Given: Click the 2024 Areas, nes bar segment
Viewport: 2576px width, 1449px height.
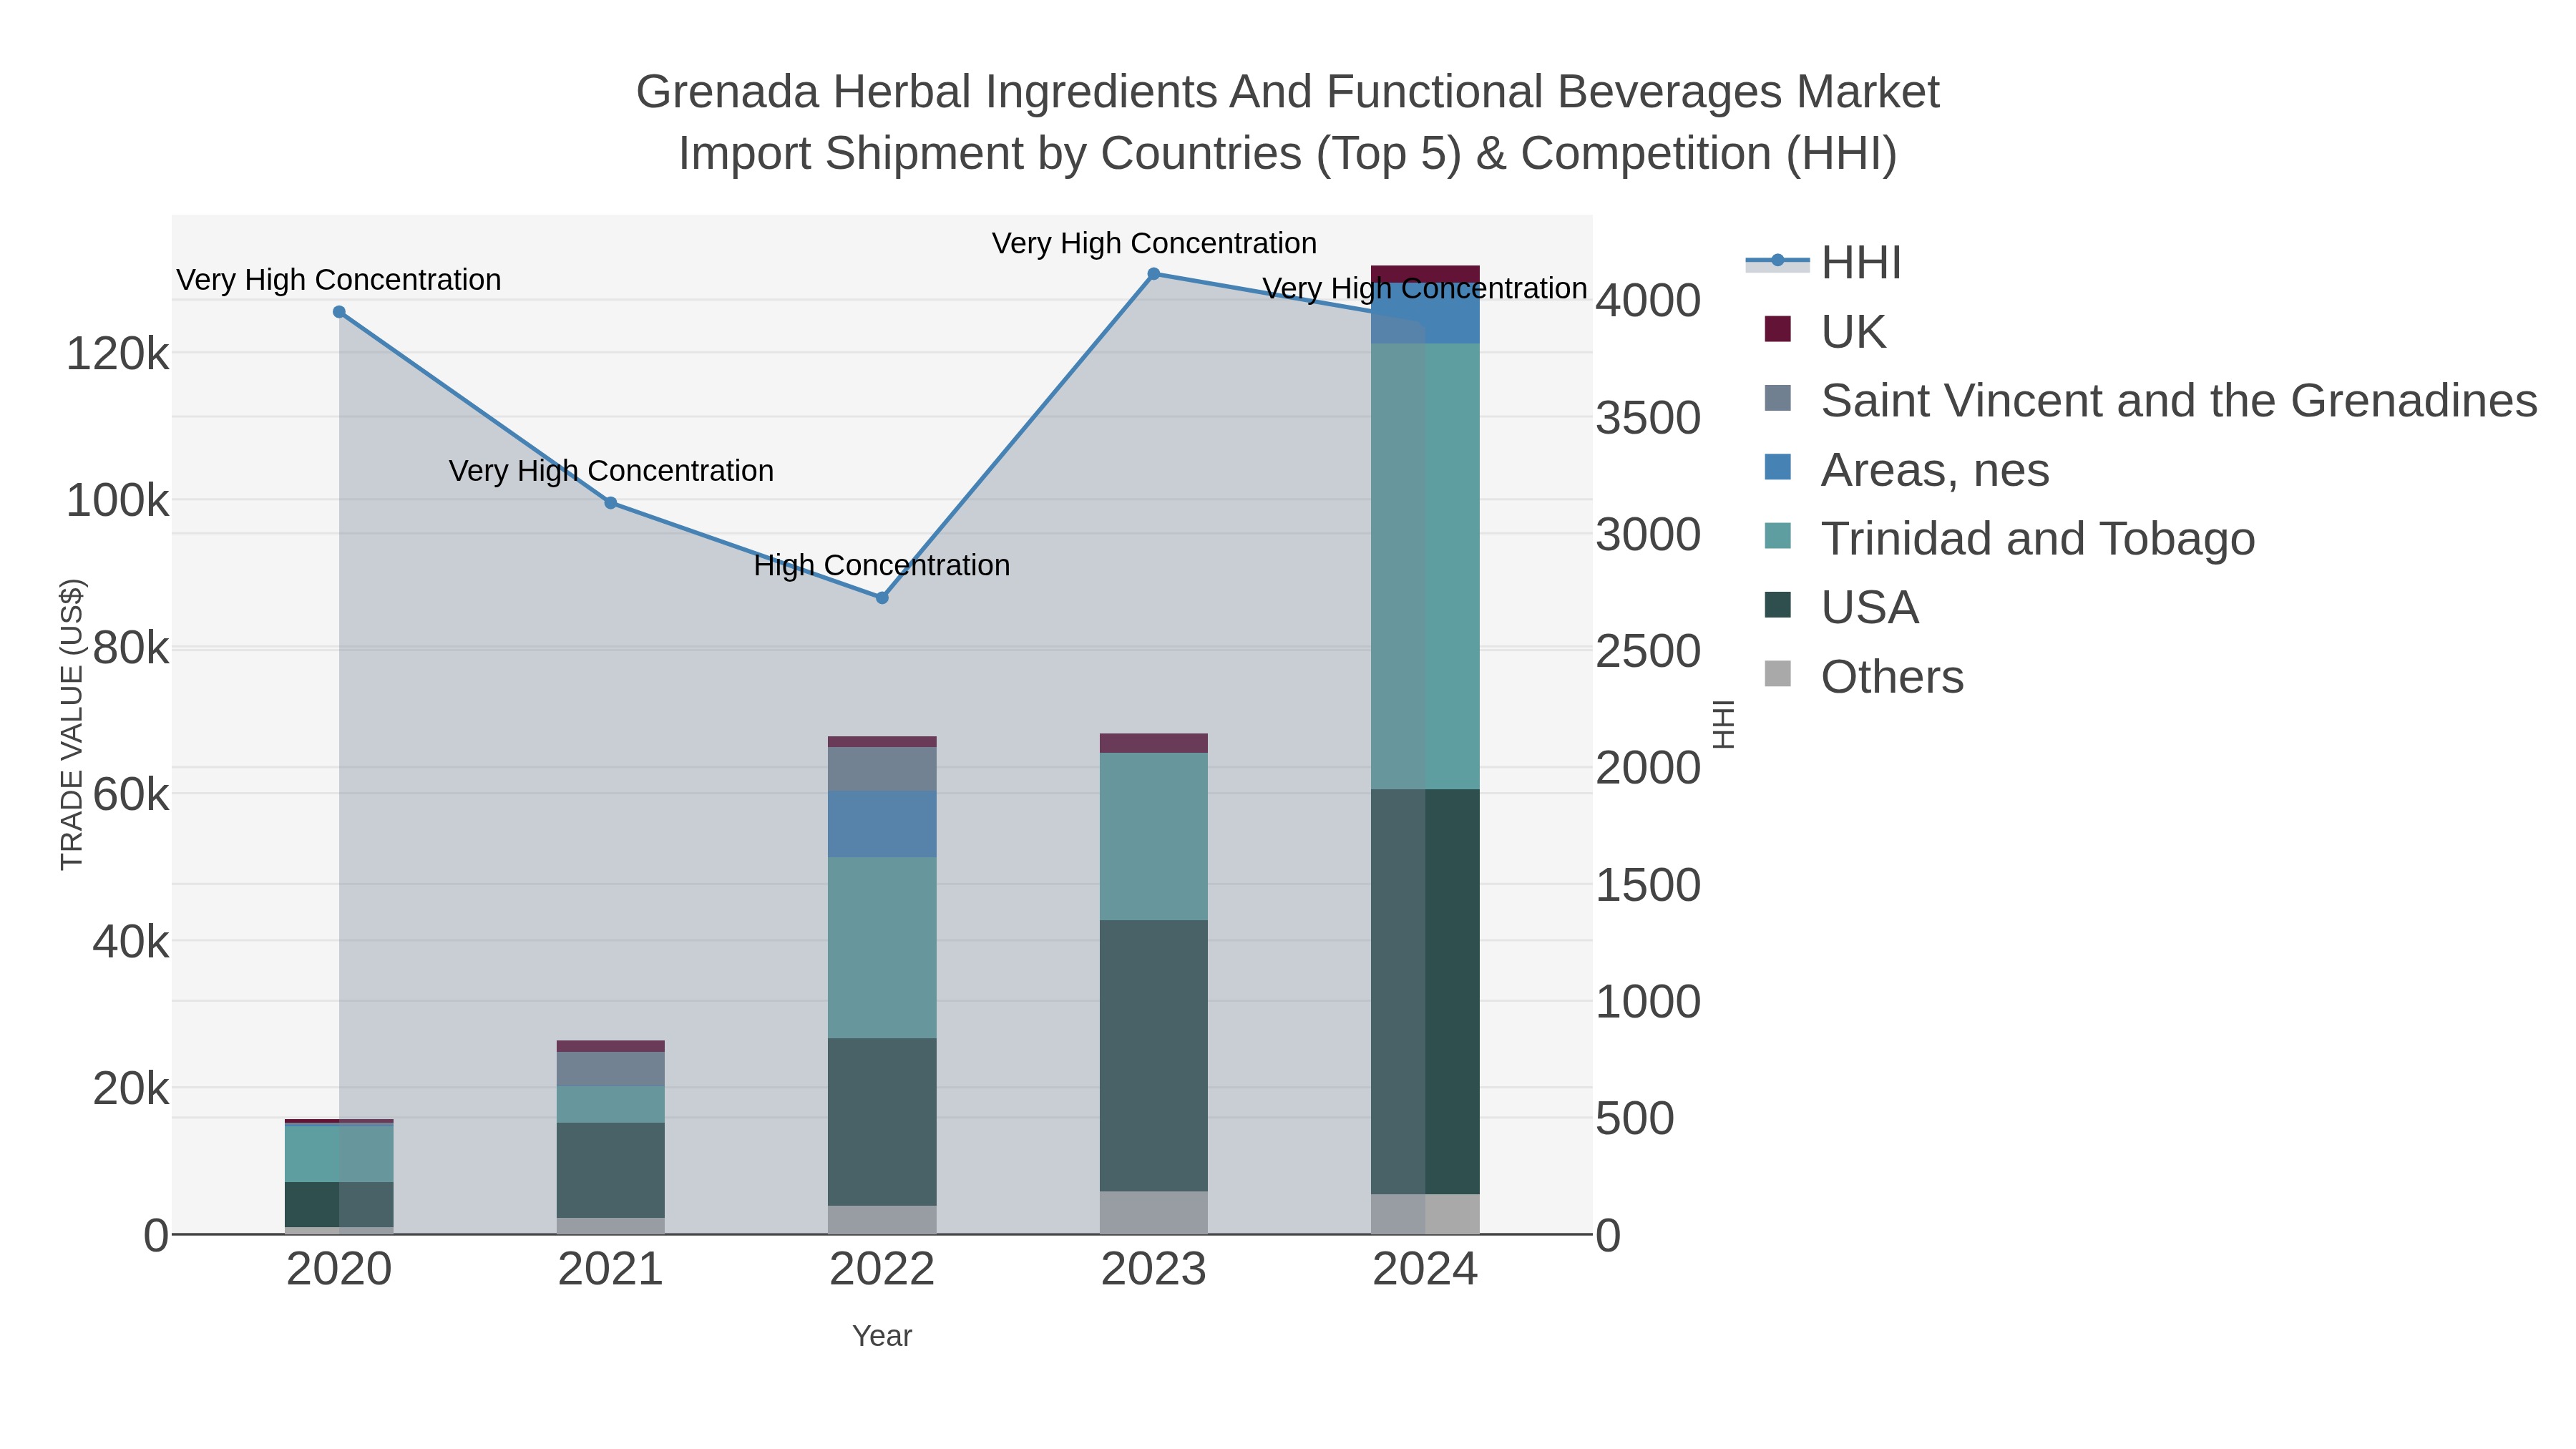Looking at the screenshot, I should (1425, 314).
